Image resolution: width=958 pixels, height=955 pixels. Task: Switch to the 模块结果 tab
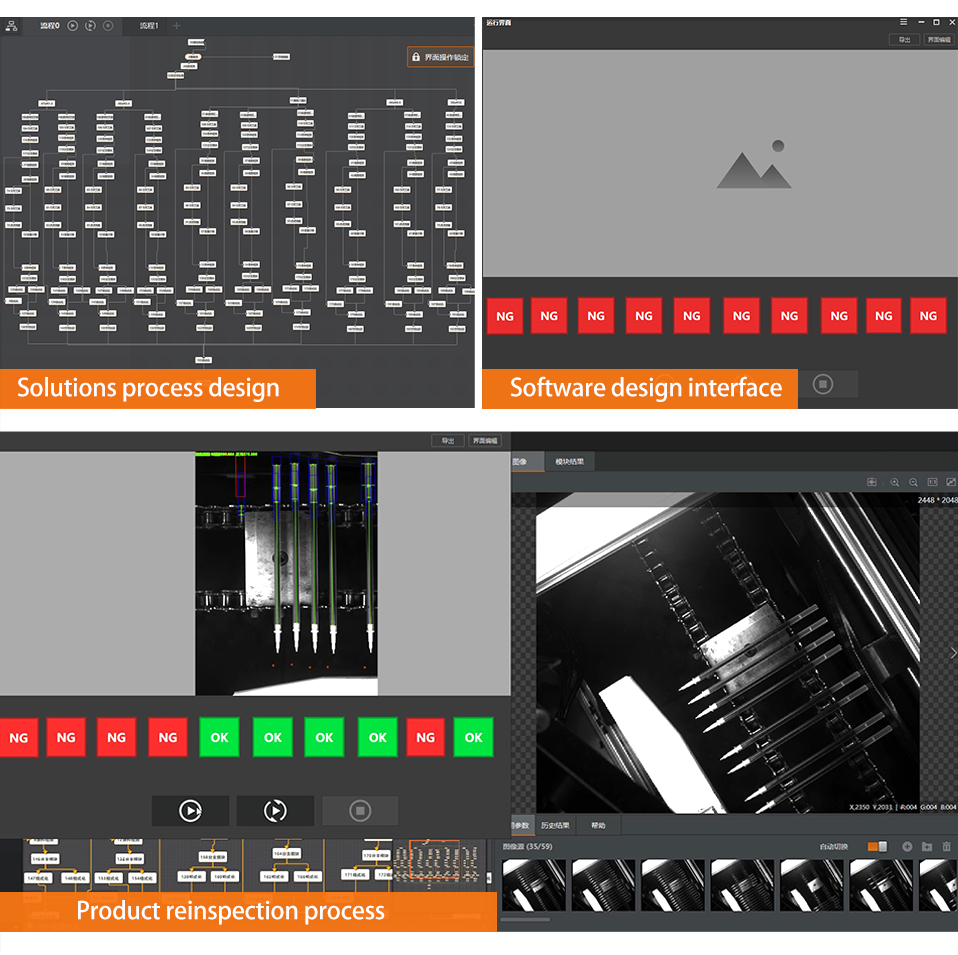(569, 462)
